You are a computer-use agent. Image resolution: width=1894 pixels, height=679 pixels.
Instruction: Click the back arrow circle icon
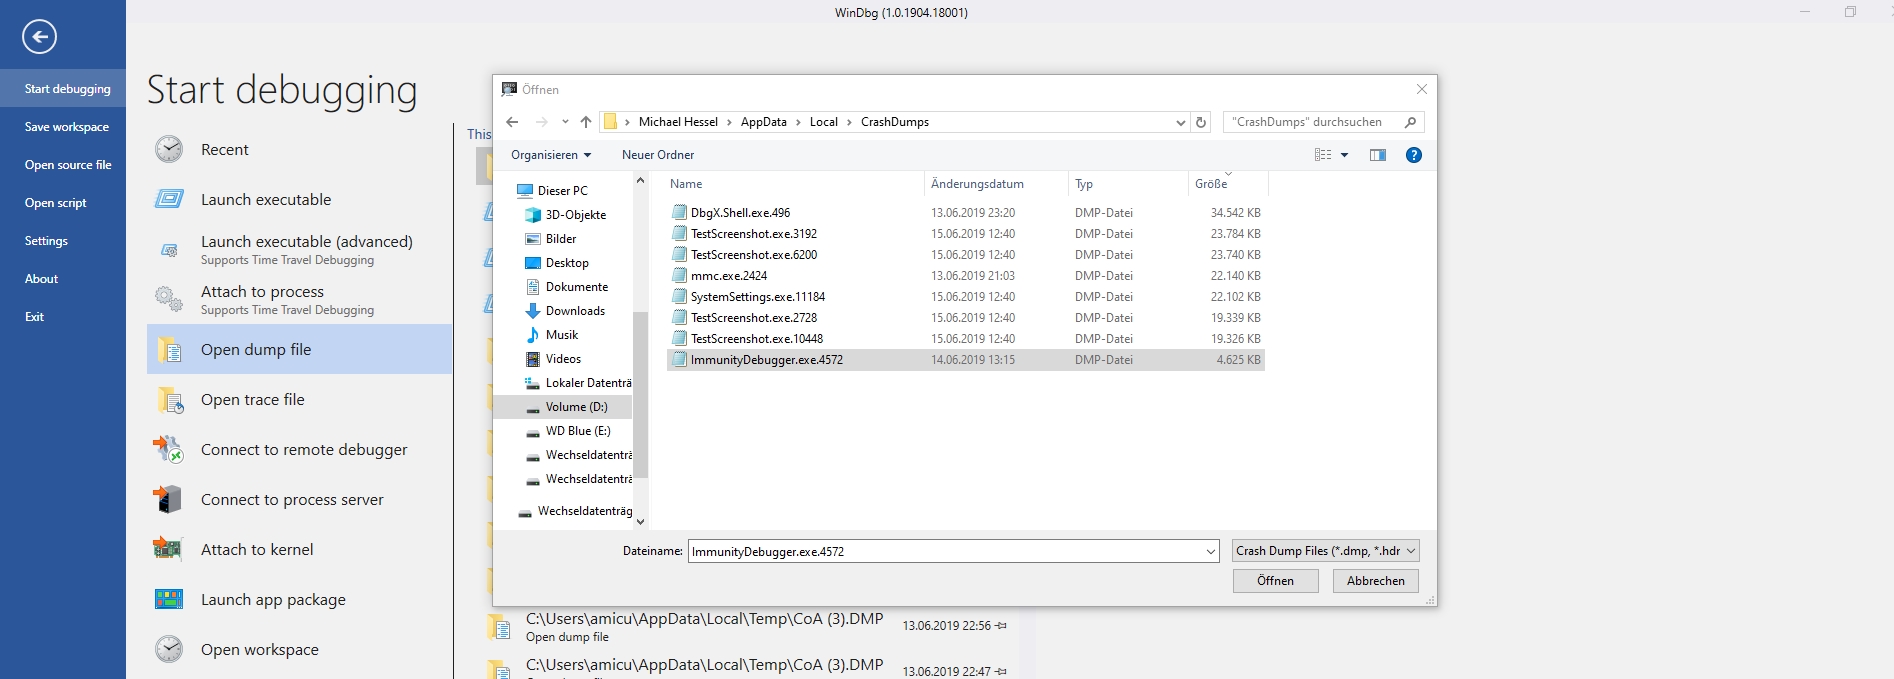point(39,37)
